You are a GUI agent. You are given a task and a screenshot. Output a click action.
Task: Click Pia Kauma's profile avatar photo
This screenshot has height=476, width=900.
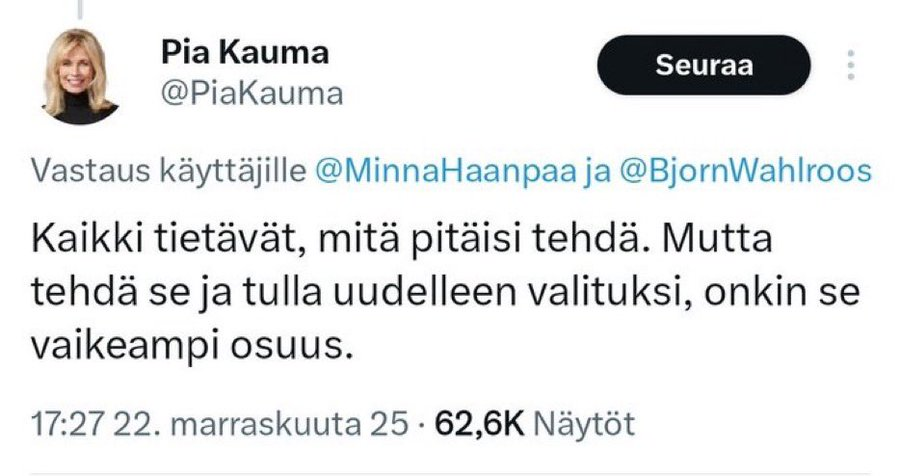pos(81,76)
